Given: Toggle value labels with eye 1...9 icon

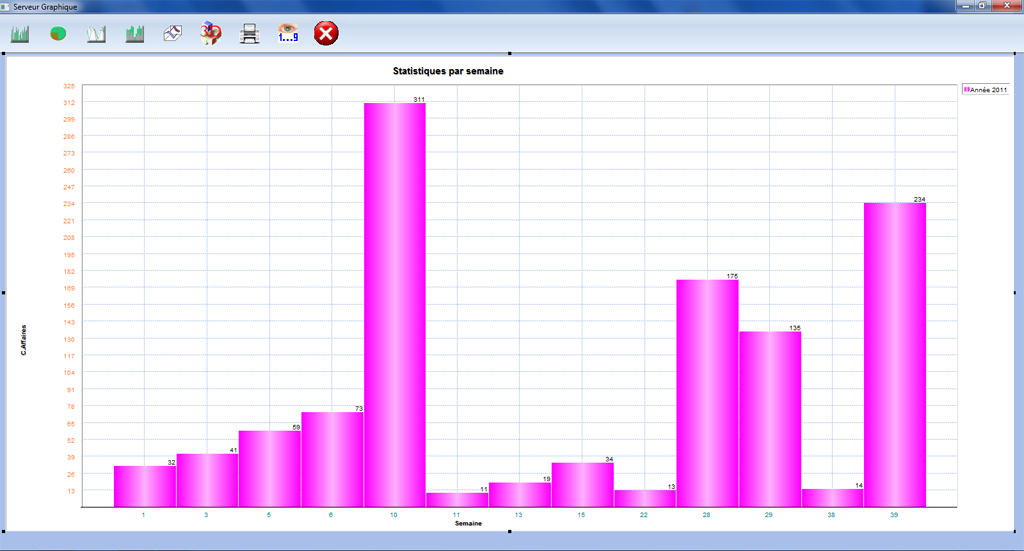Looking at the screenshot, I should click(x=288, y=34).
